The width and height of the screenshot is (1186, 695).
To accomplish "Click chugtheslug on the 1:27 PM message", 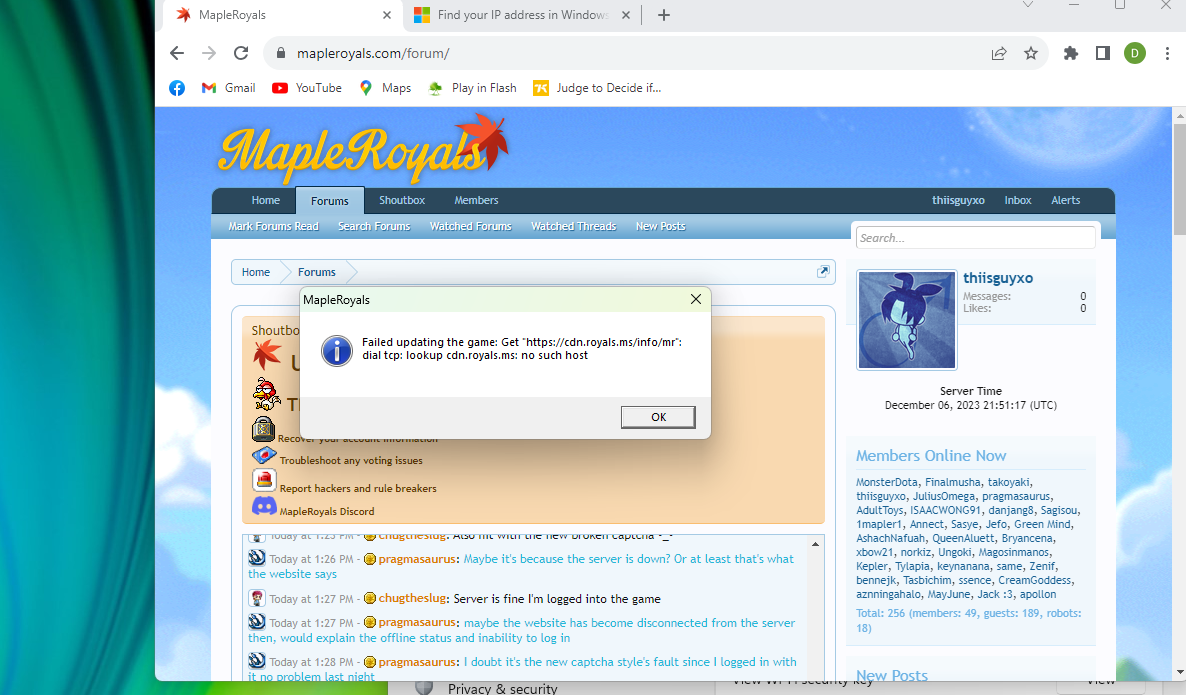I will tap(412, 598).
